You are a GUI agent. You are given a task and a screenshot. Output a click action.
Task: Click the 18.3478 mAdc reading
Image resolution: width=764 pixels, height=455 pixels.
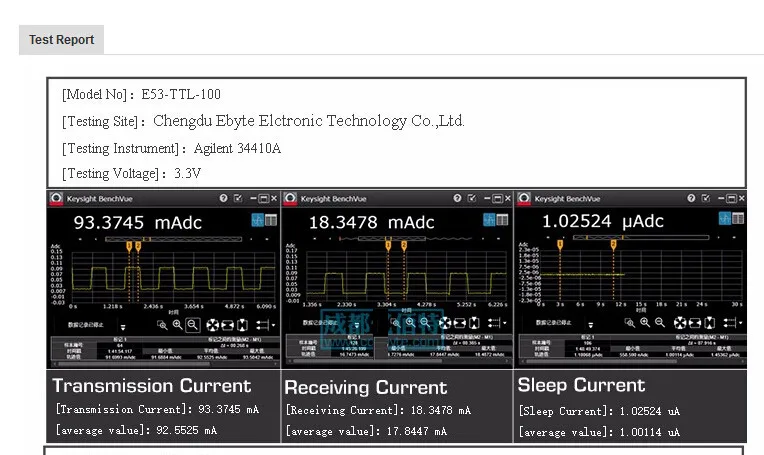click(371, 222)
